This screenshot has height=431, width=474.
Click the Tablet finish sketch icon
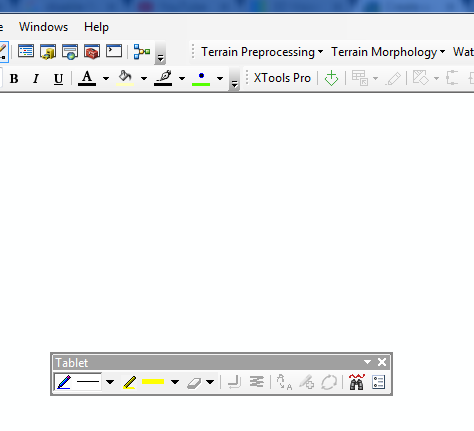point(234,382)
